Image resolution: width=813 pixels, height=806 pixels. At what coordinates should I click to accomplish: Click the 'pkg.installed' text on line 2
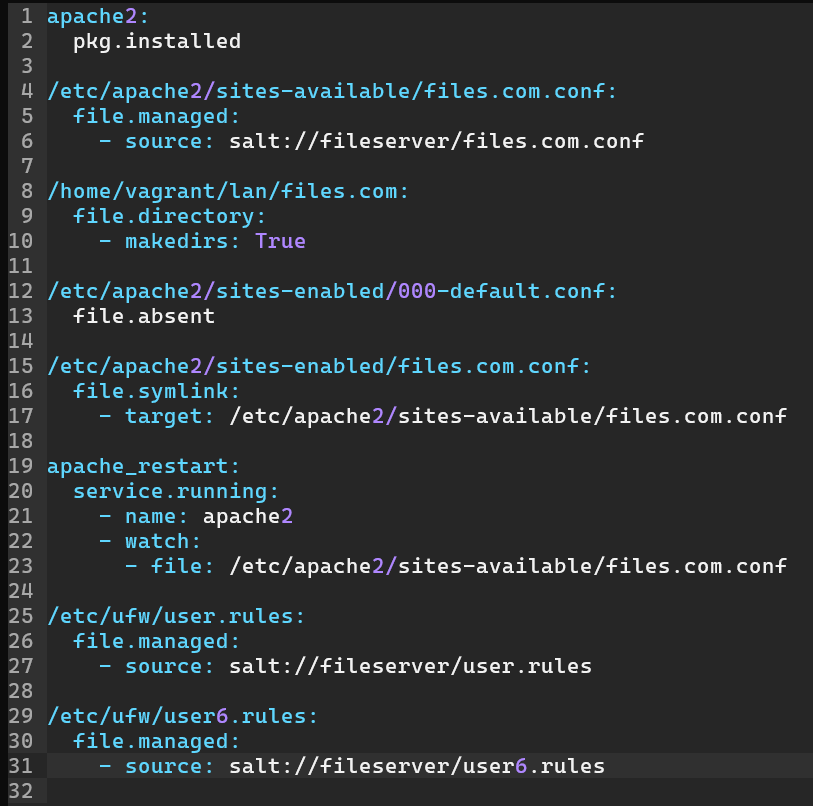157,41
